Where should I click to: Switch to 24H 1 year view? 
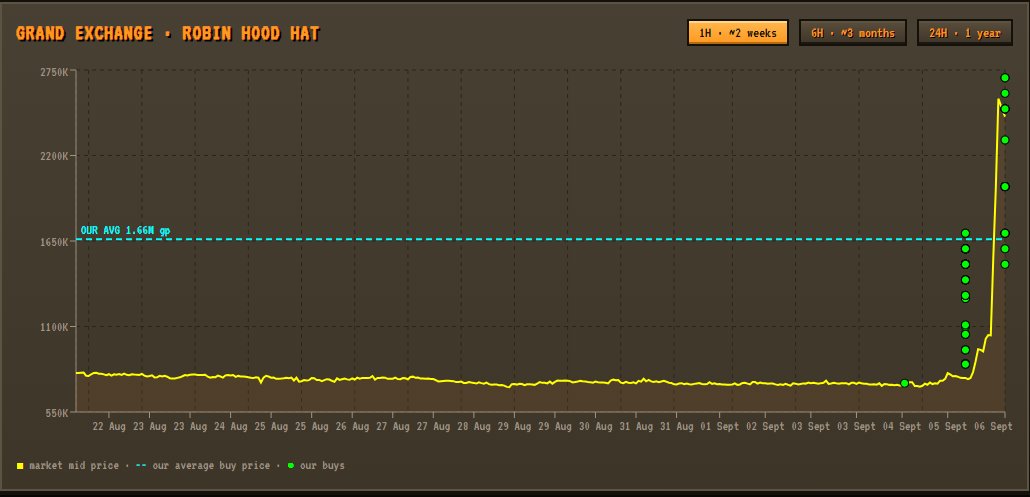[965, 33]
